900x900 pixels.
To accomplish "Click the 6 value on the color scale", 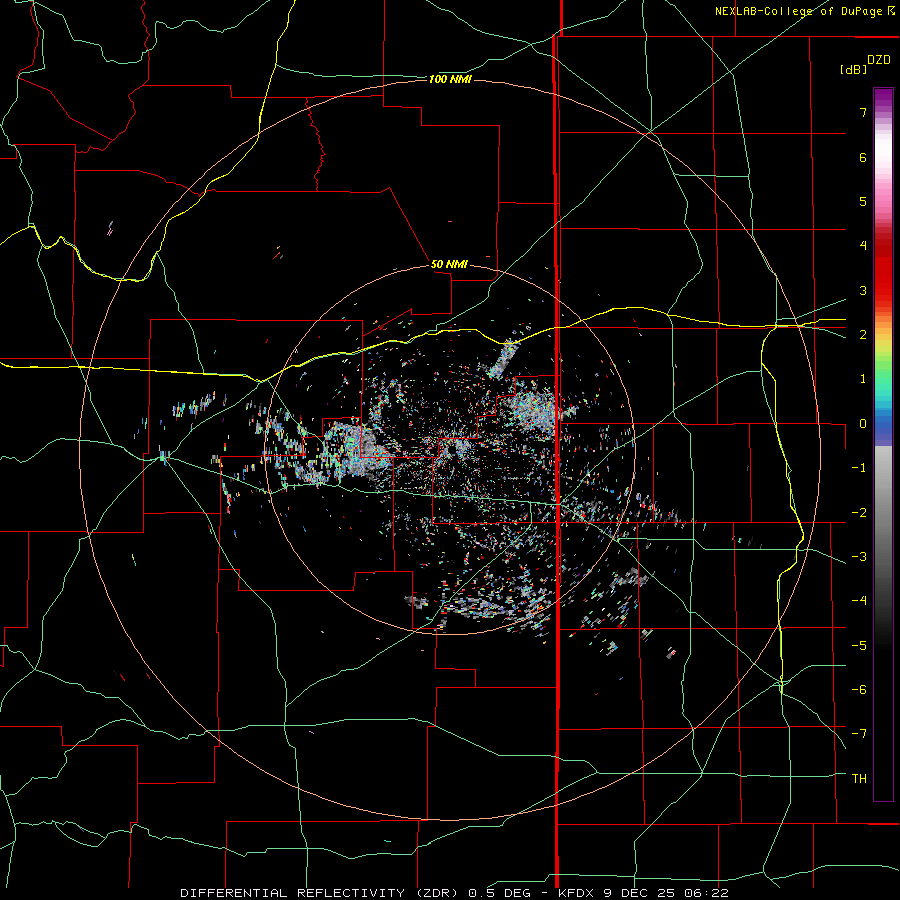I will (863, 157).
